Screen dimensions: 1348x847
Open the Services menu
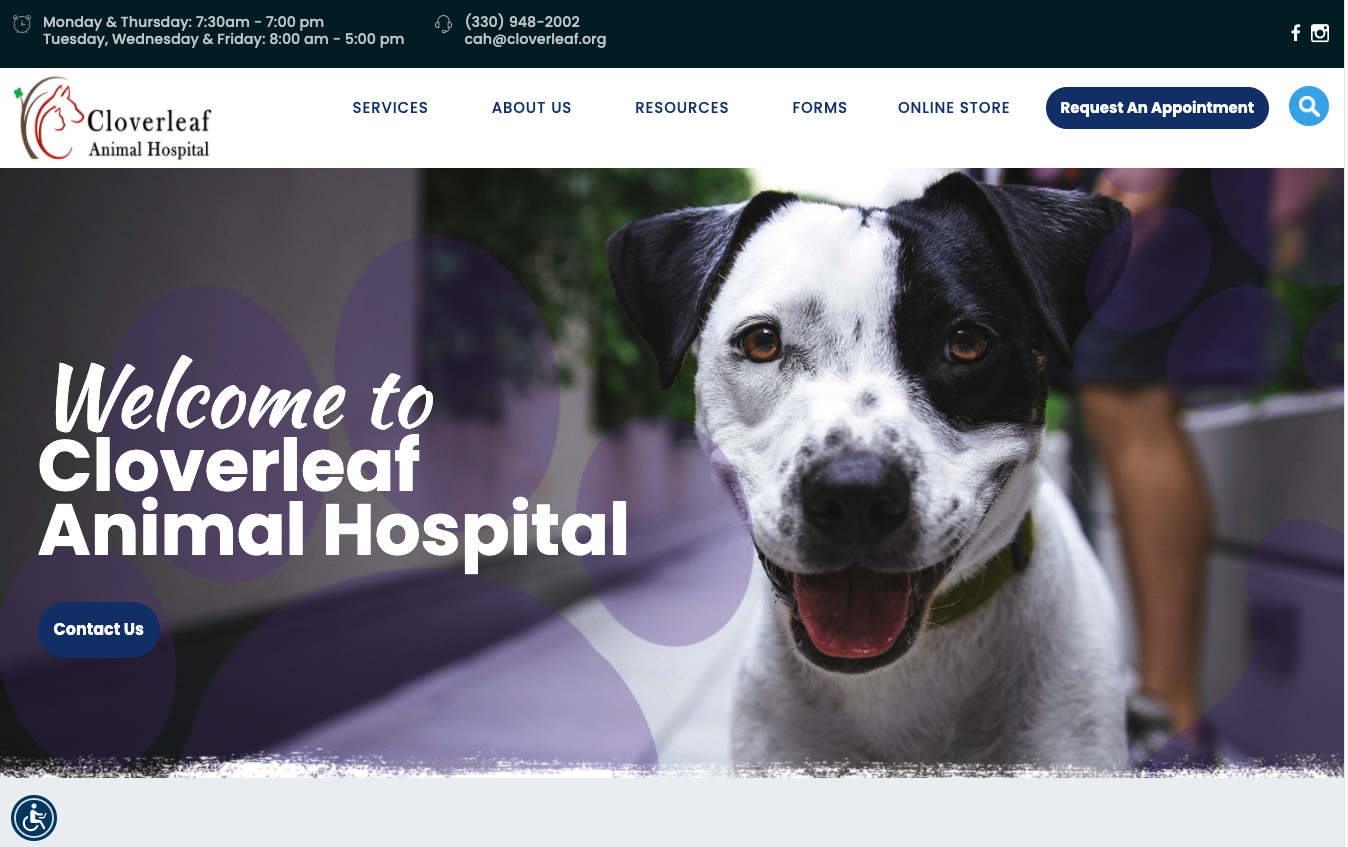(390, 108)
